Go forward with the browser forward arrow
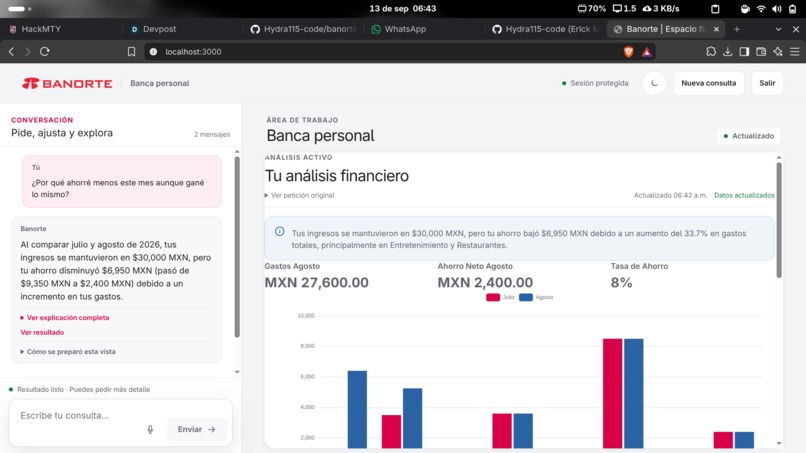The width and height of the screenshot is (806, 453). [28, 51]
